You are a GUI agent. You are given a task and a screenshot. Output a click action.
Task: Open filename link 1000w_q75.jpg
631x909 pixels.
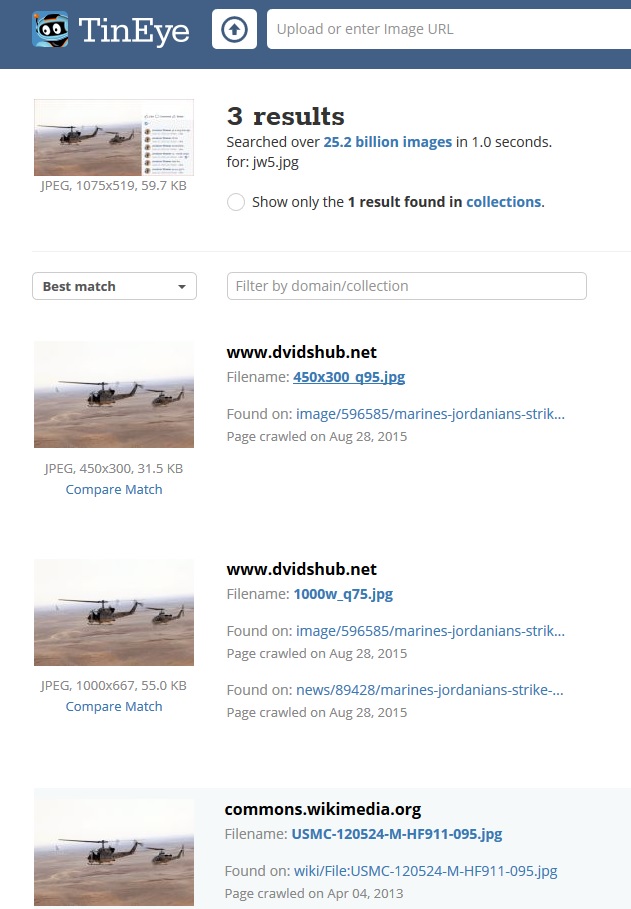tap(343, 594)
